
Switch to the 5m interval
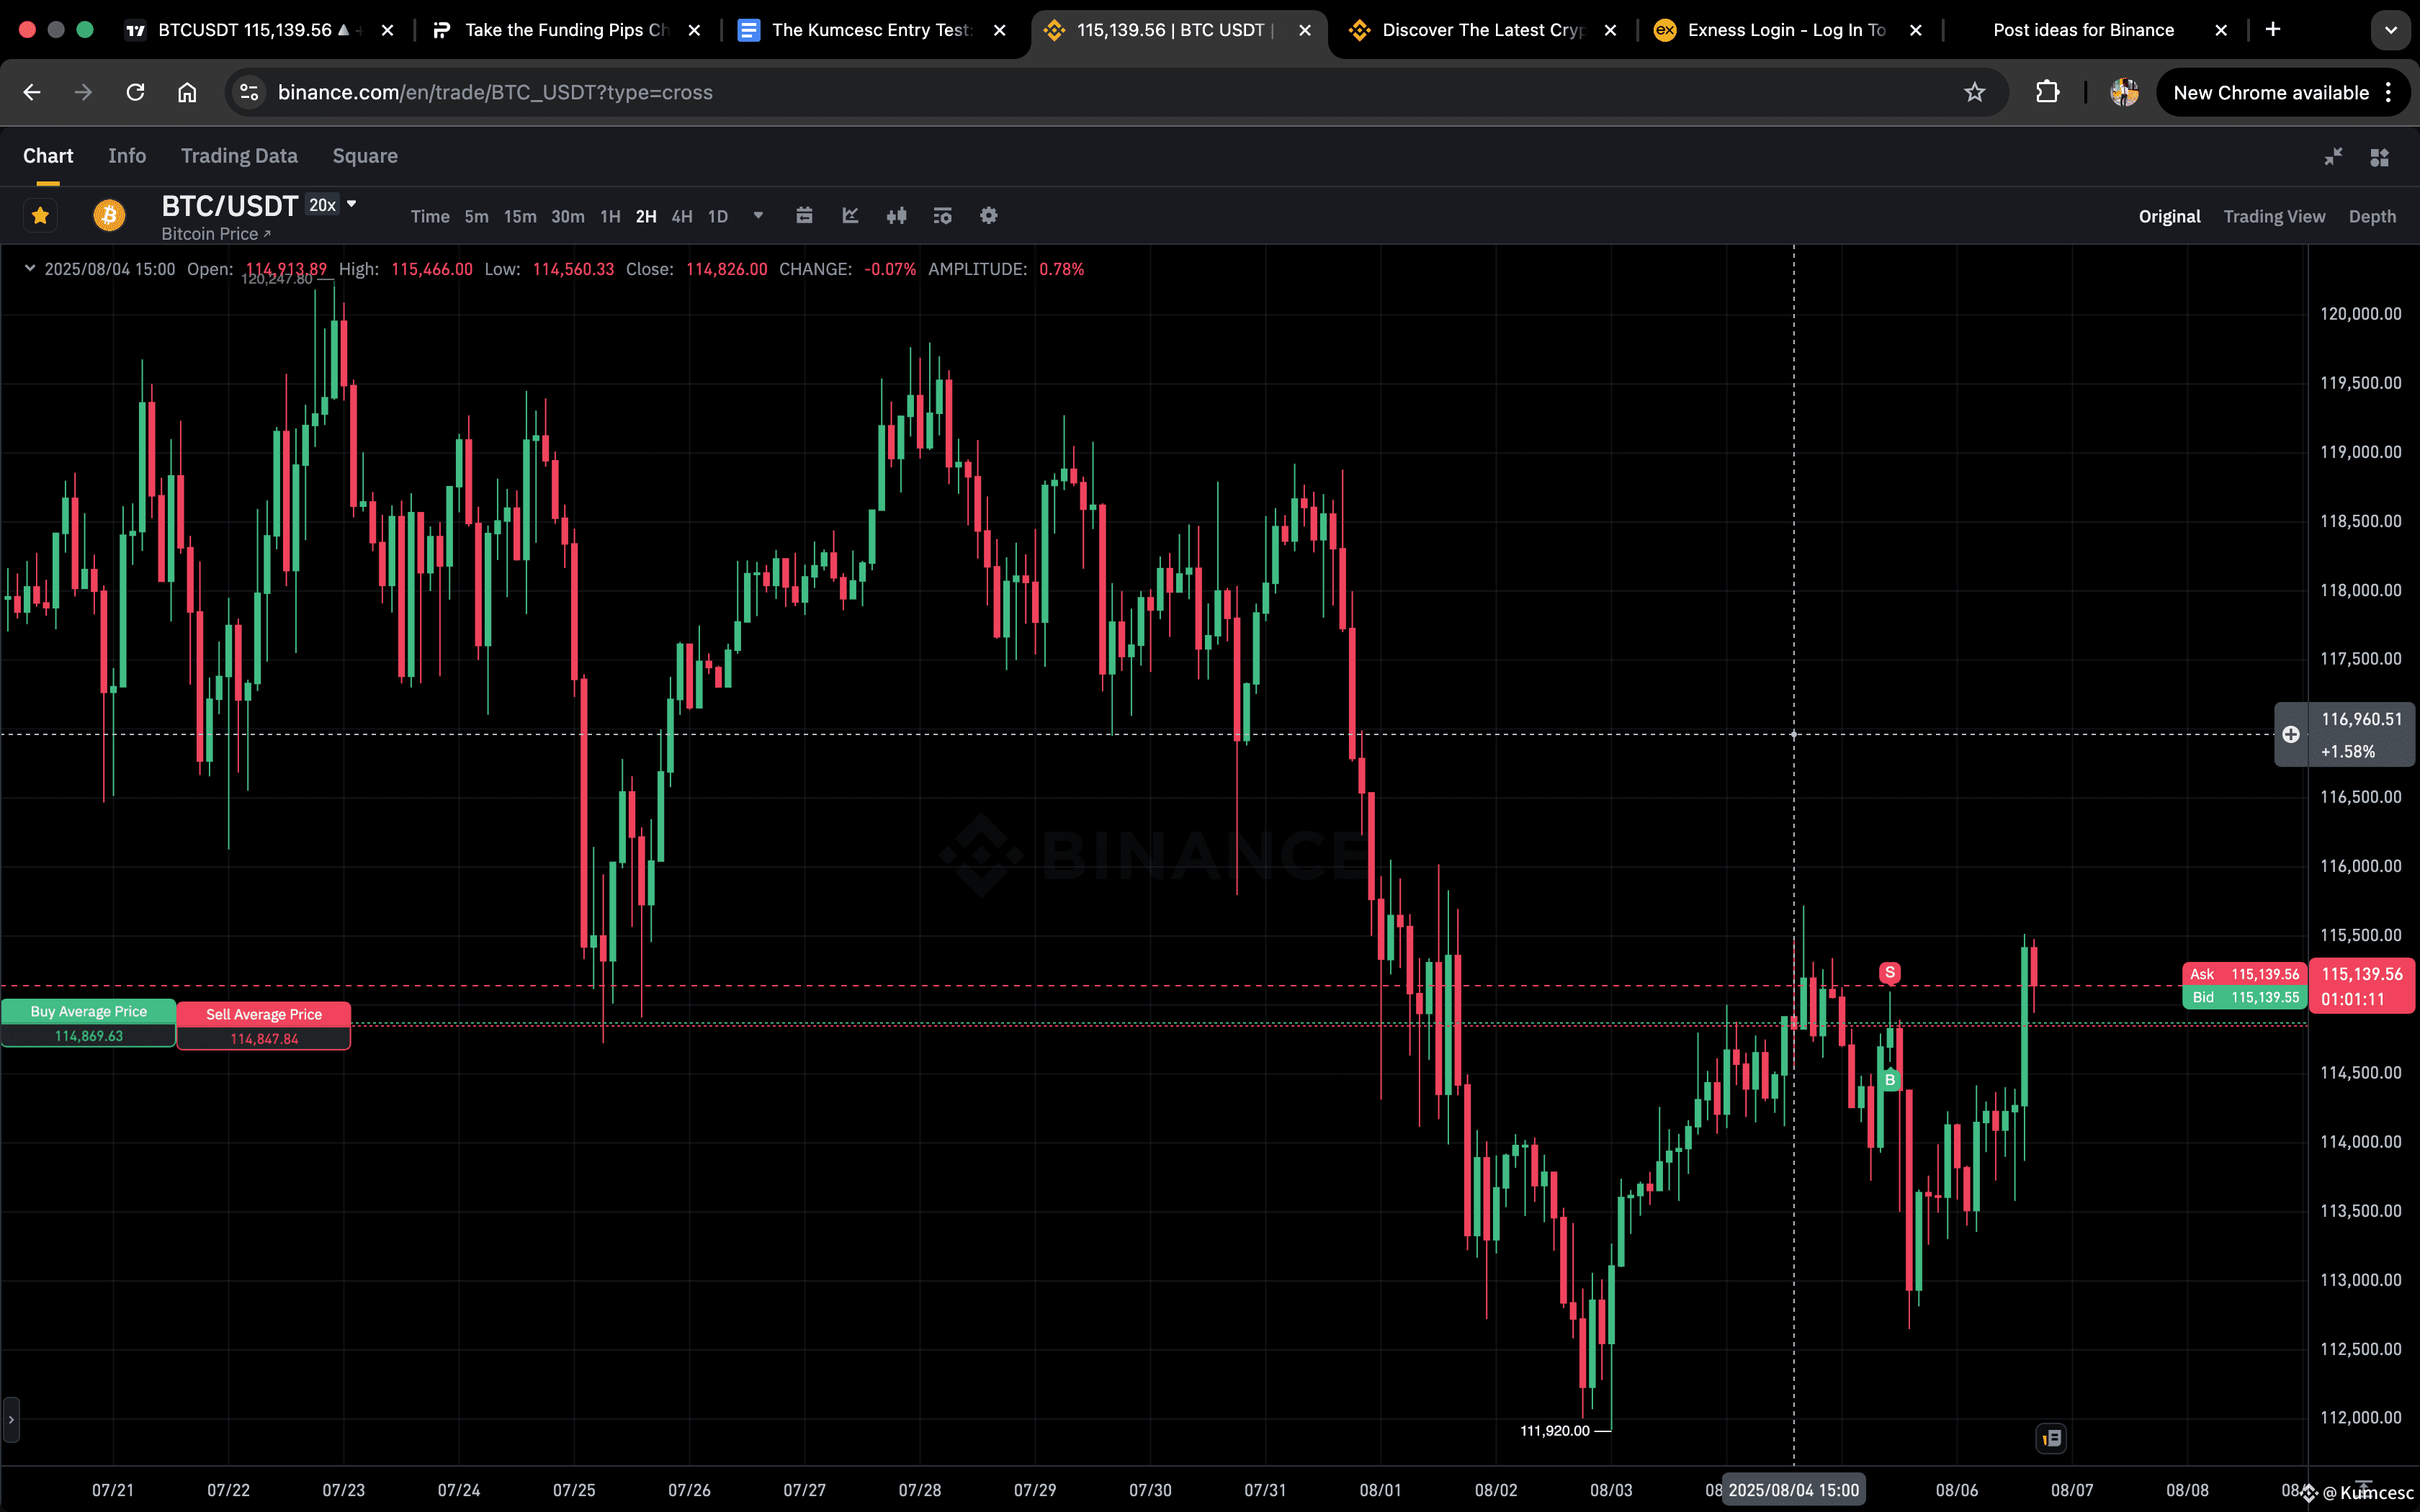point(476,216)
